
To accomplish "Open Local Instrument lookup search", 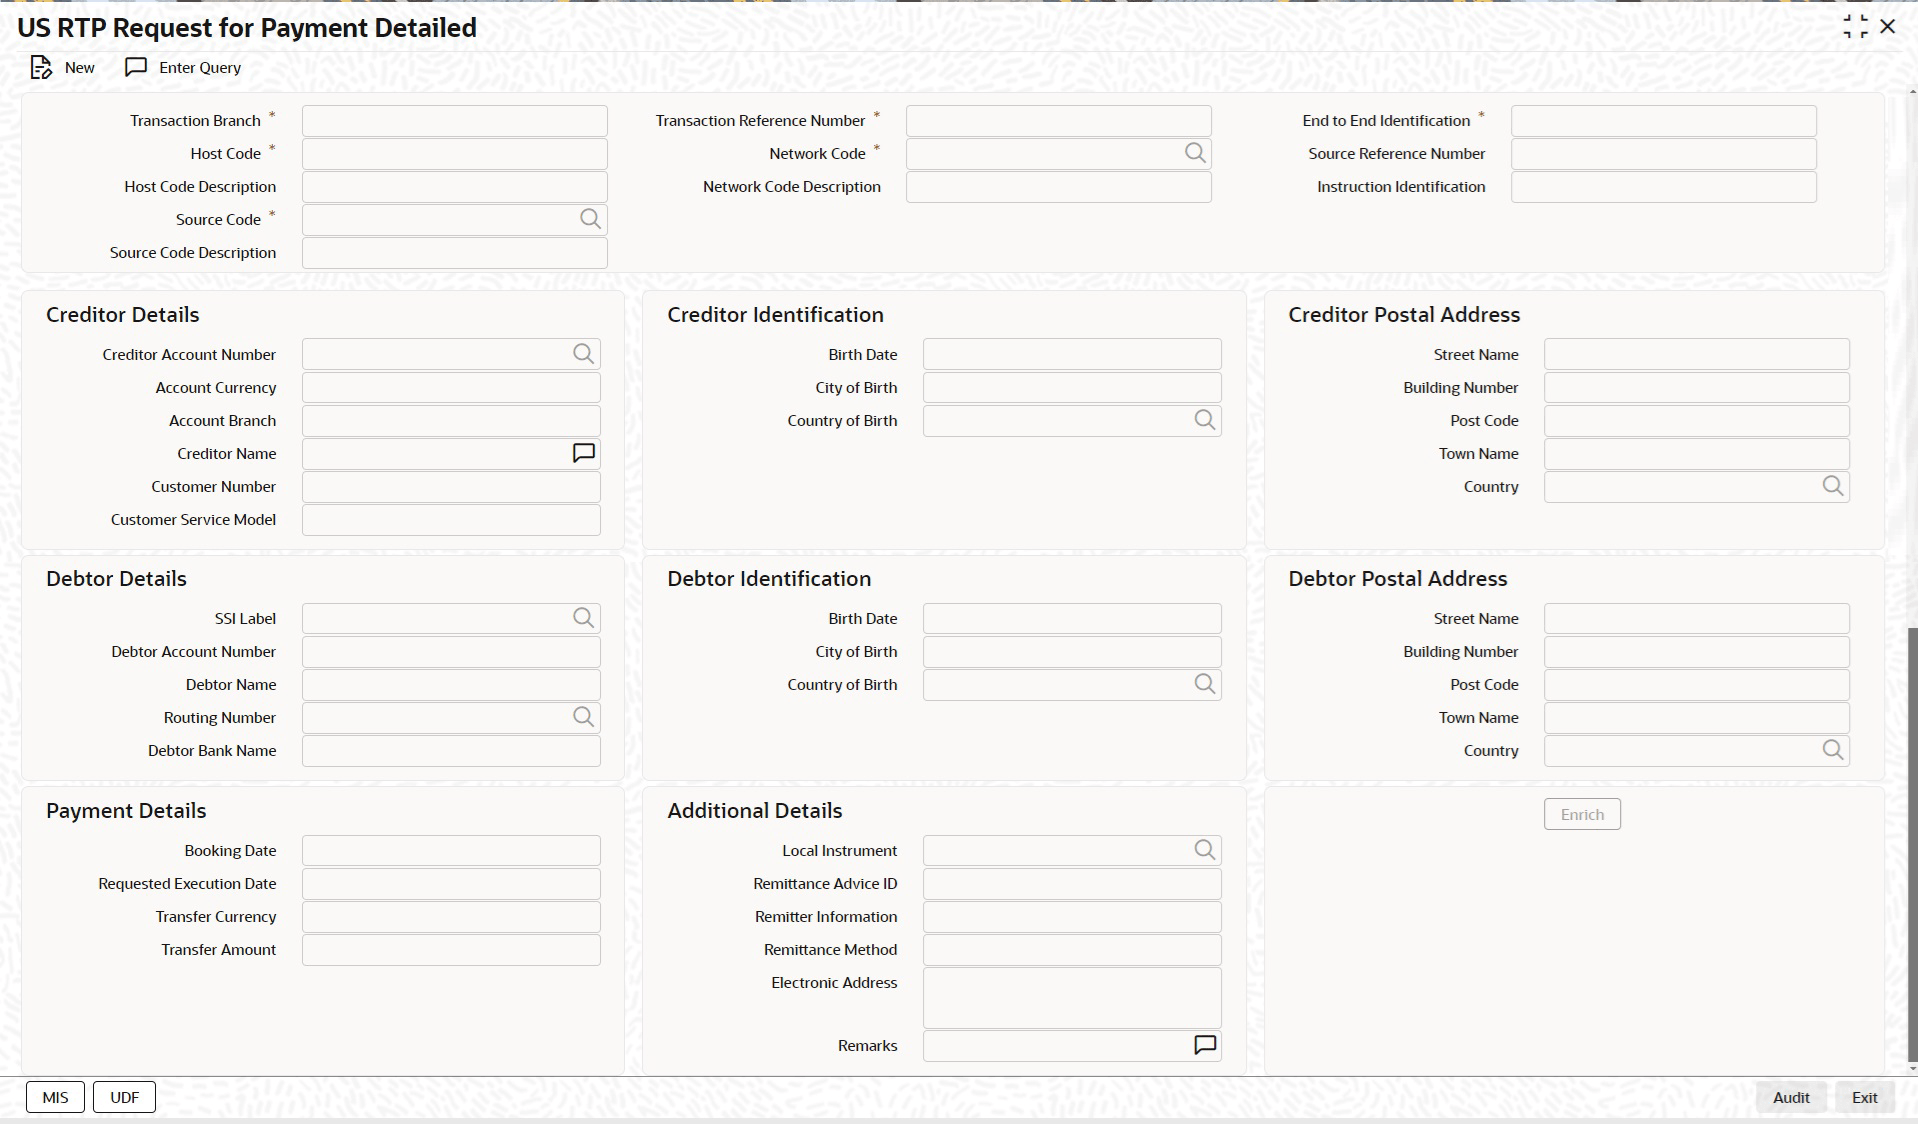I will [1205, 850].
